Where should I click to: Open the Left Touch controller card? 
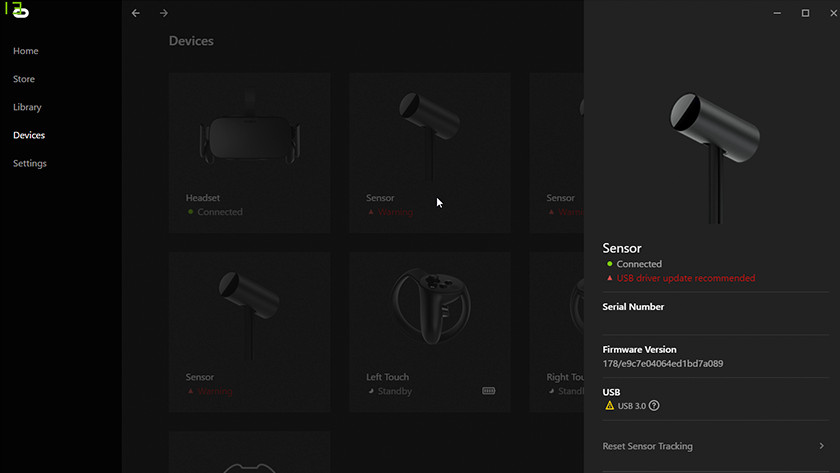tap(429, 331)
